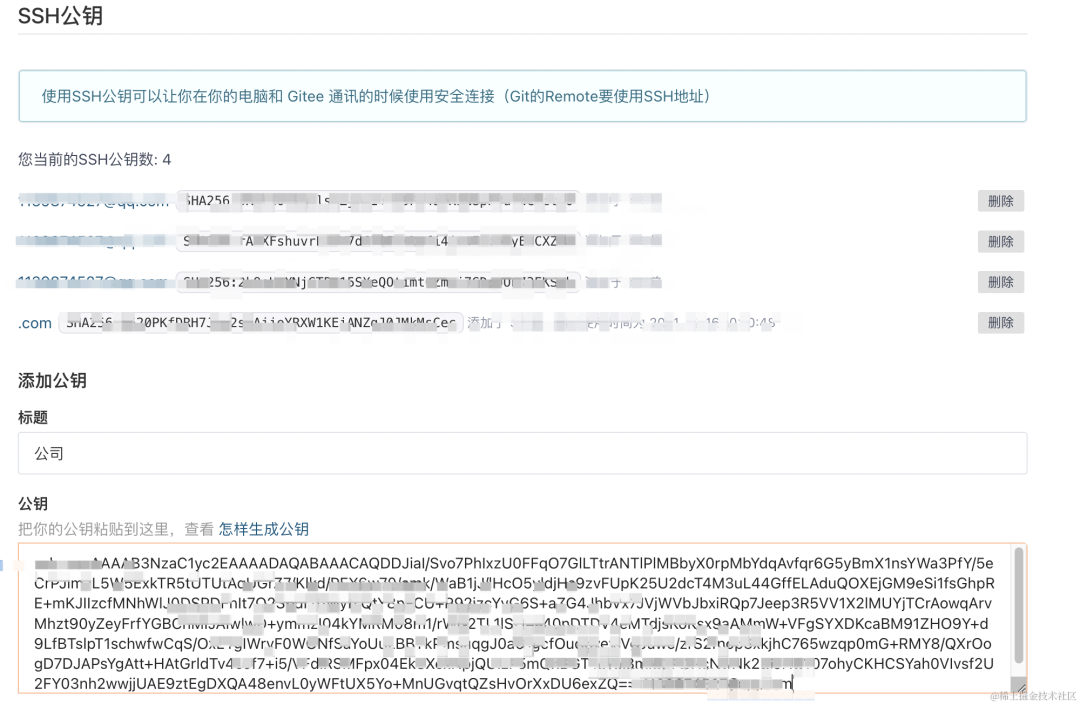Click 删除 button for the first SSH key

1000,201
